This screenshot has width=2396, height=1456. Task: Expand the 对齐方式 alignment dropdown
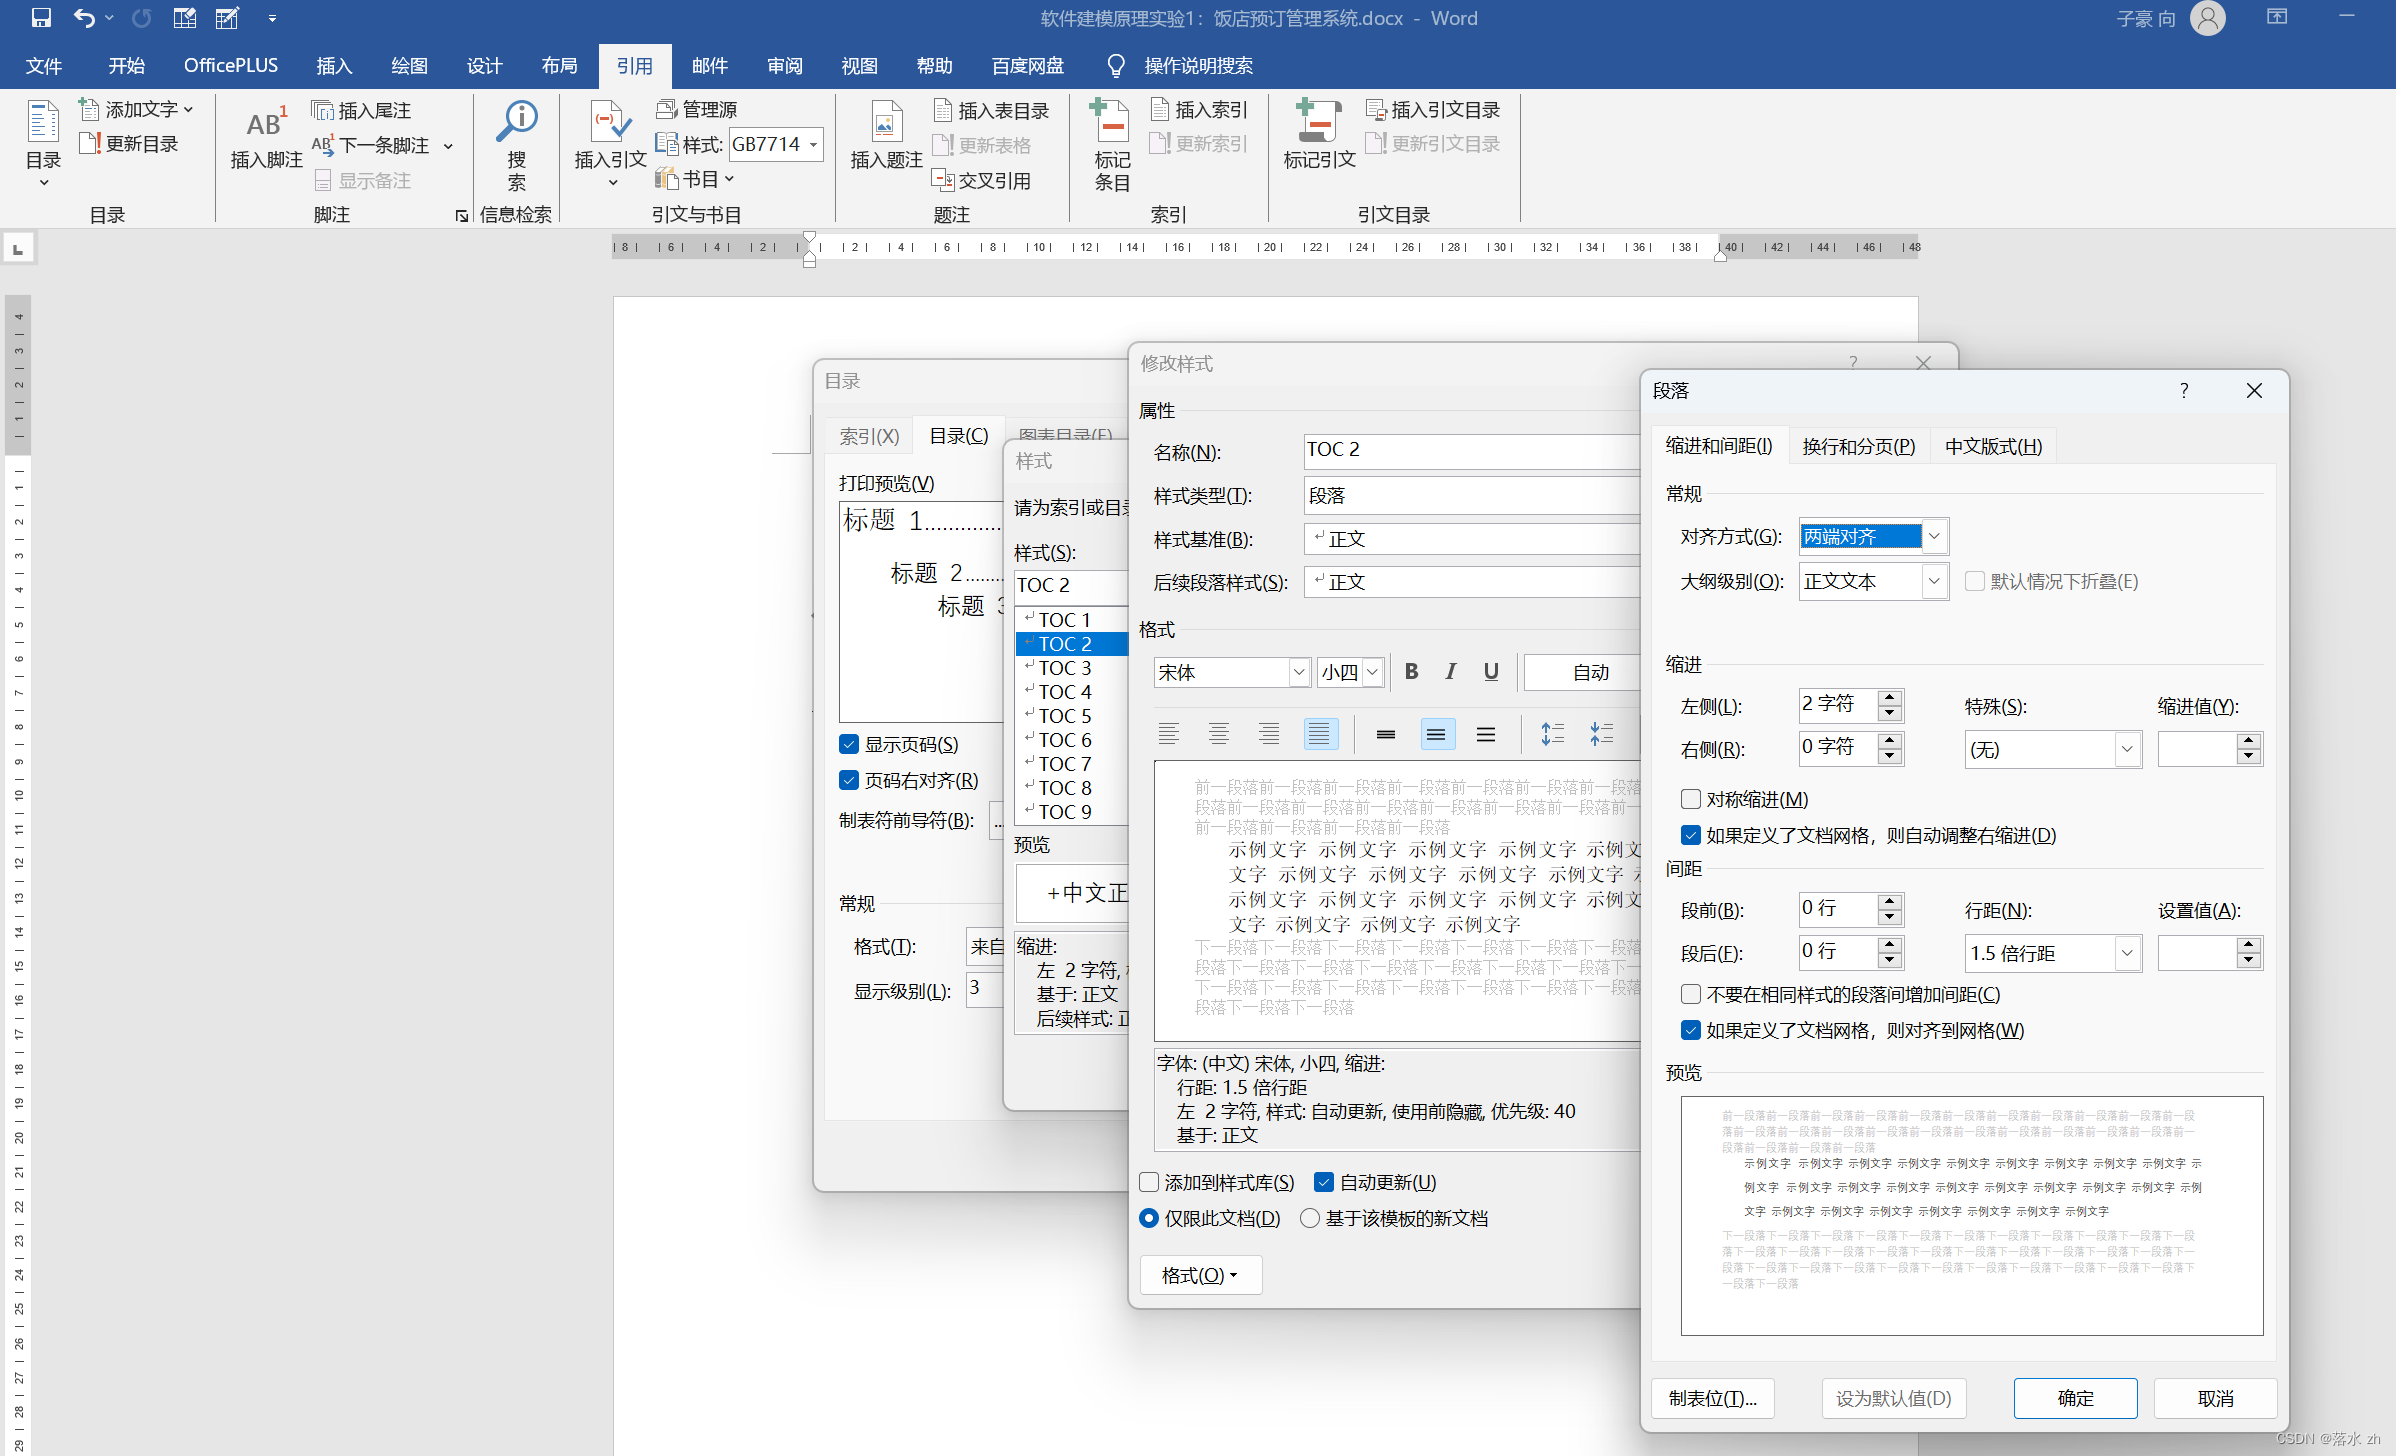(1932, 536)
